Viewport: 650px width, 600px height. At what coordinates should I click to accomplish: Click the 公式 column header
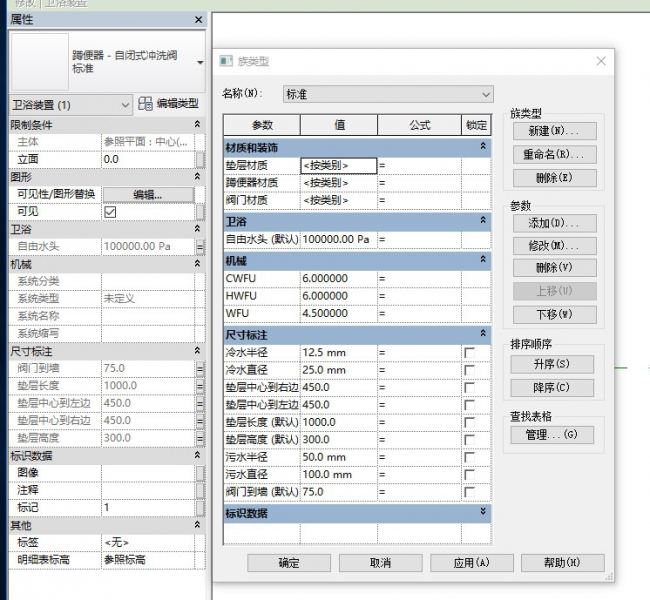coord(419,125)
